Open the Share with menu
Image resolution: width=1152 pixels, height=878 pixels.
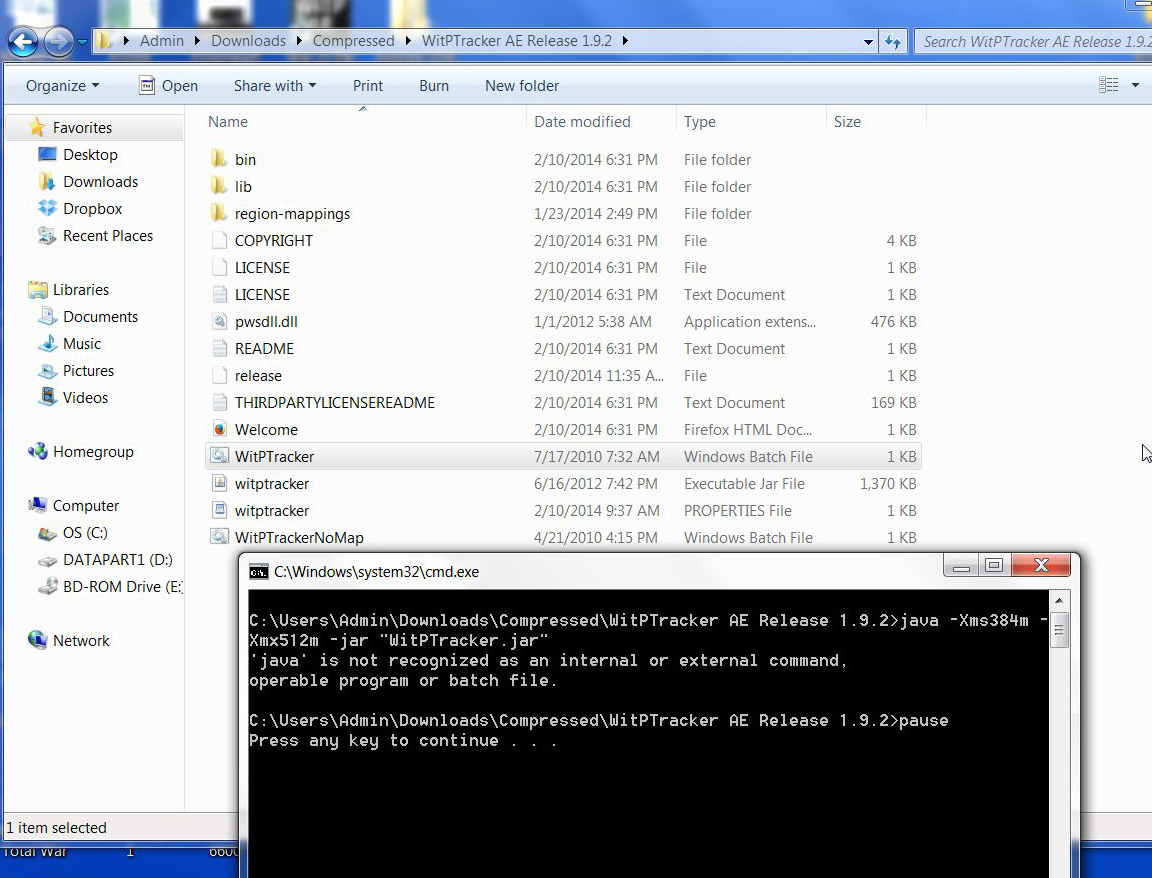click(275, 86)
